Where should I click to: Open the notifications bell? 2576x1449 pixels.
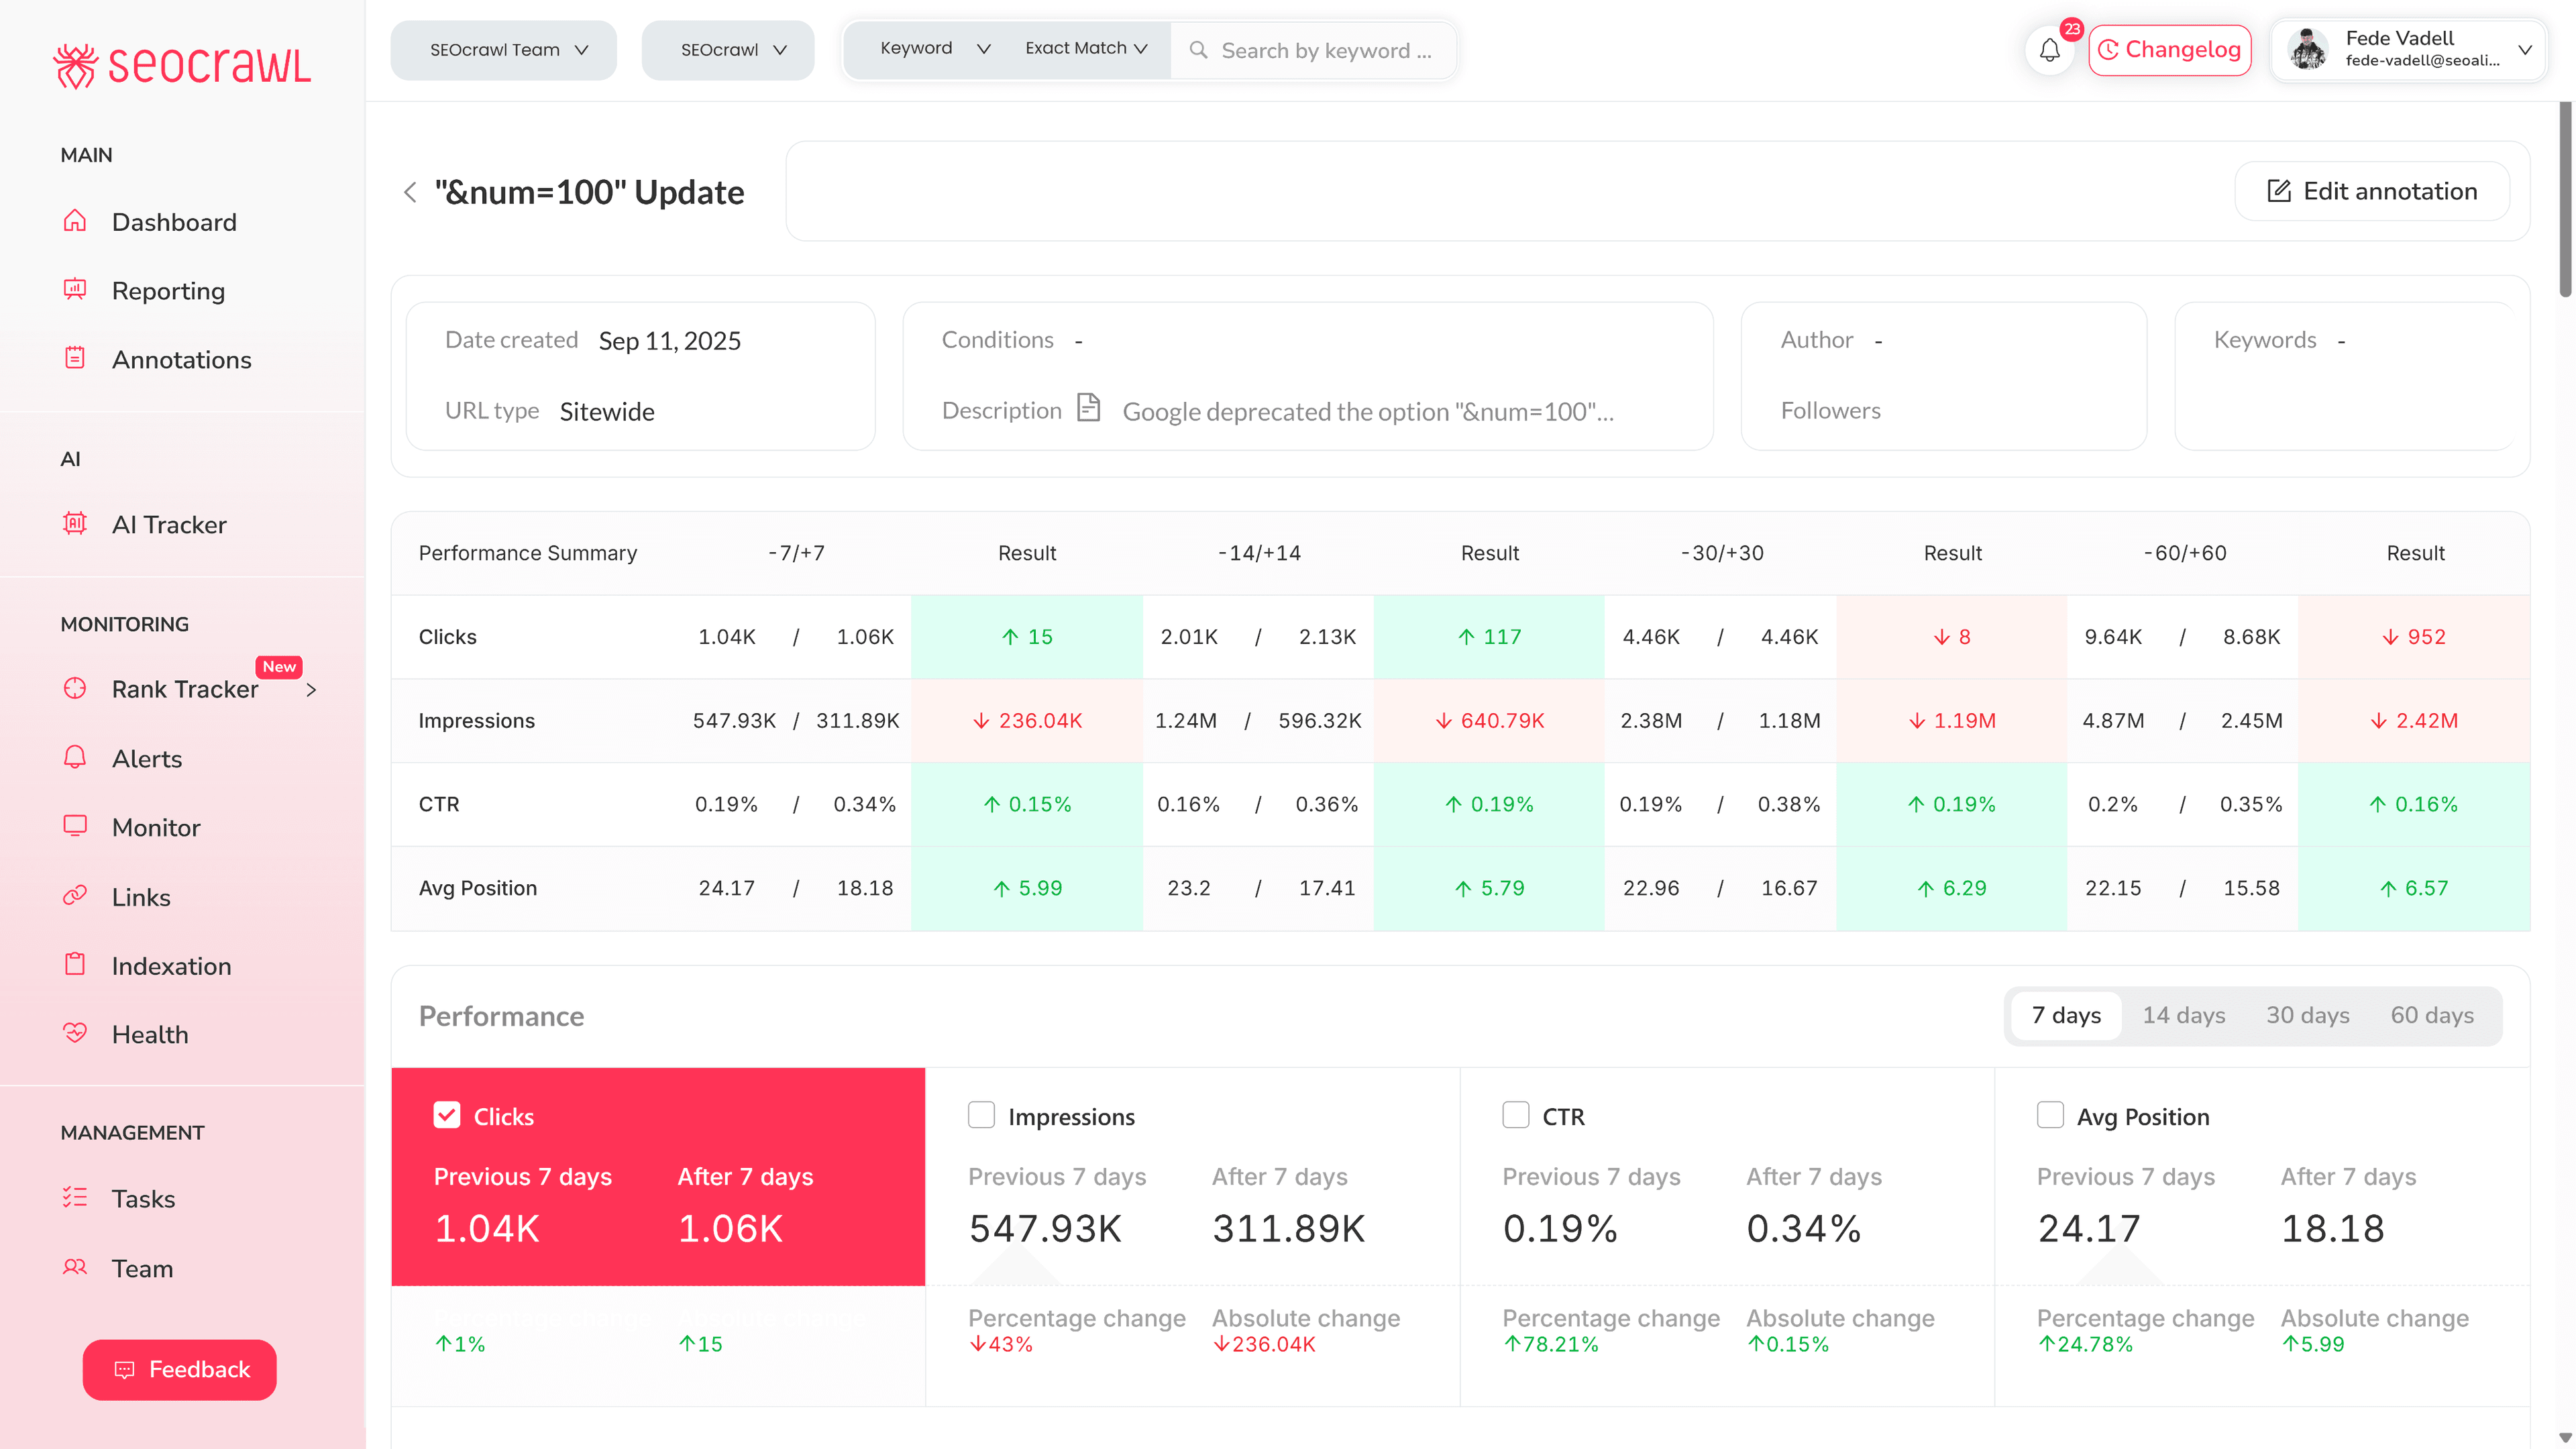[2049, 50]
